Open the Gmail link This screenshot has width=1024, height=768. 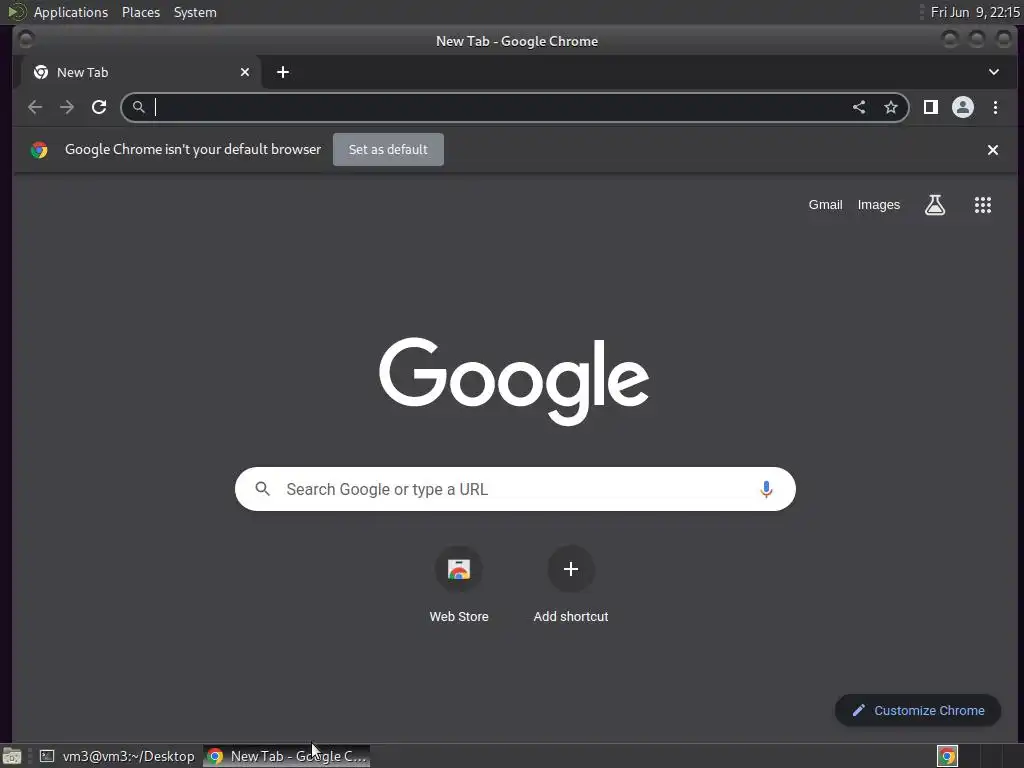click(x=825, y=204)
